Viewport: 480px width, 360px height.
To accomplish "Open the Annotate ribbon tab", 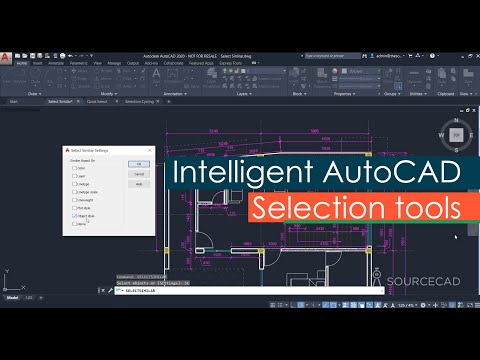I will (x=56, y=63).
